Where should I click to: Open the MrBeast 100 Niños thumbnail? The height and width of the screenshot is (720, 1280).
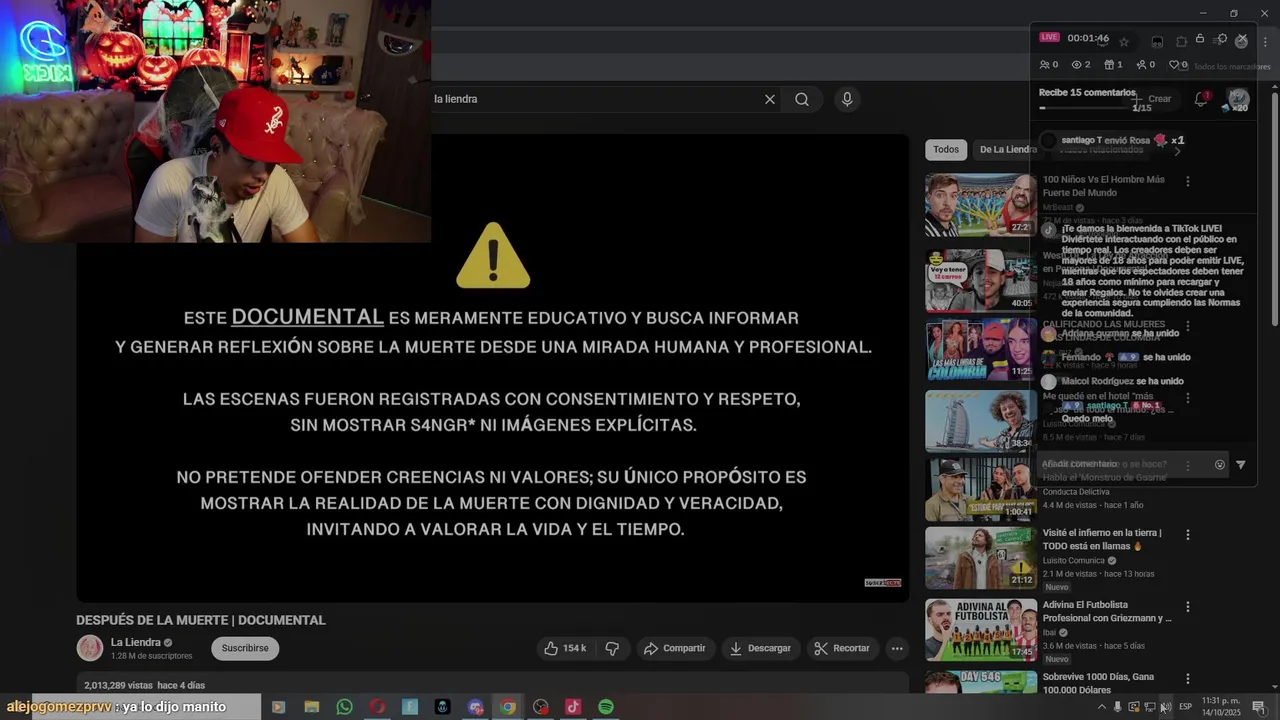981,205
